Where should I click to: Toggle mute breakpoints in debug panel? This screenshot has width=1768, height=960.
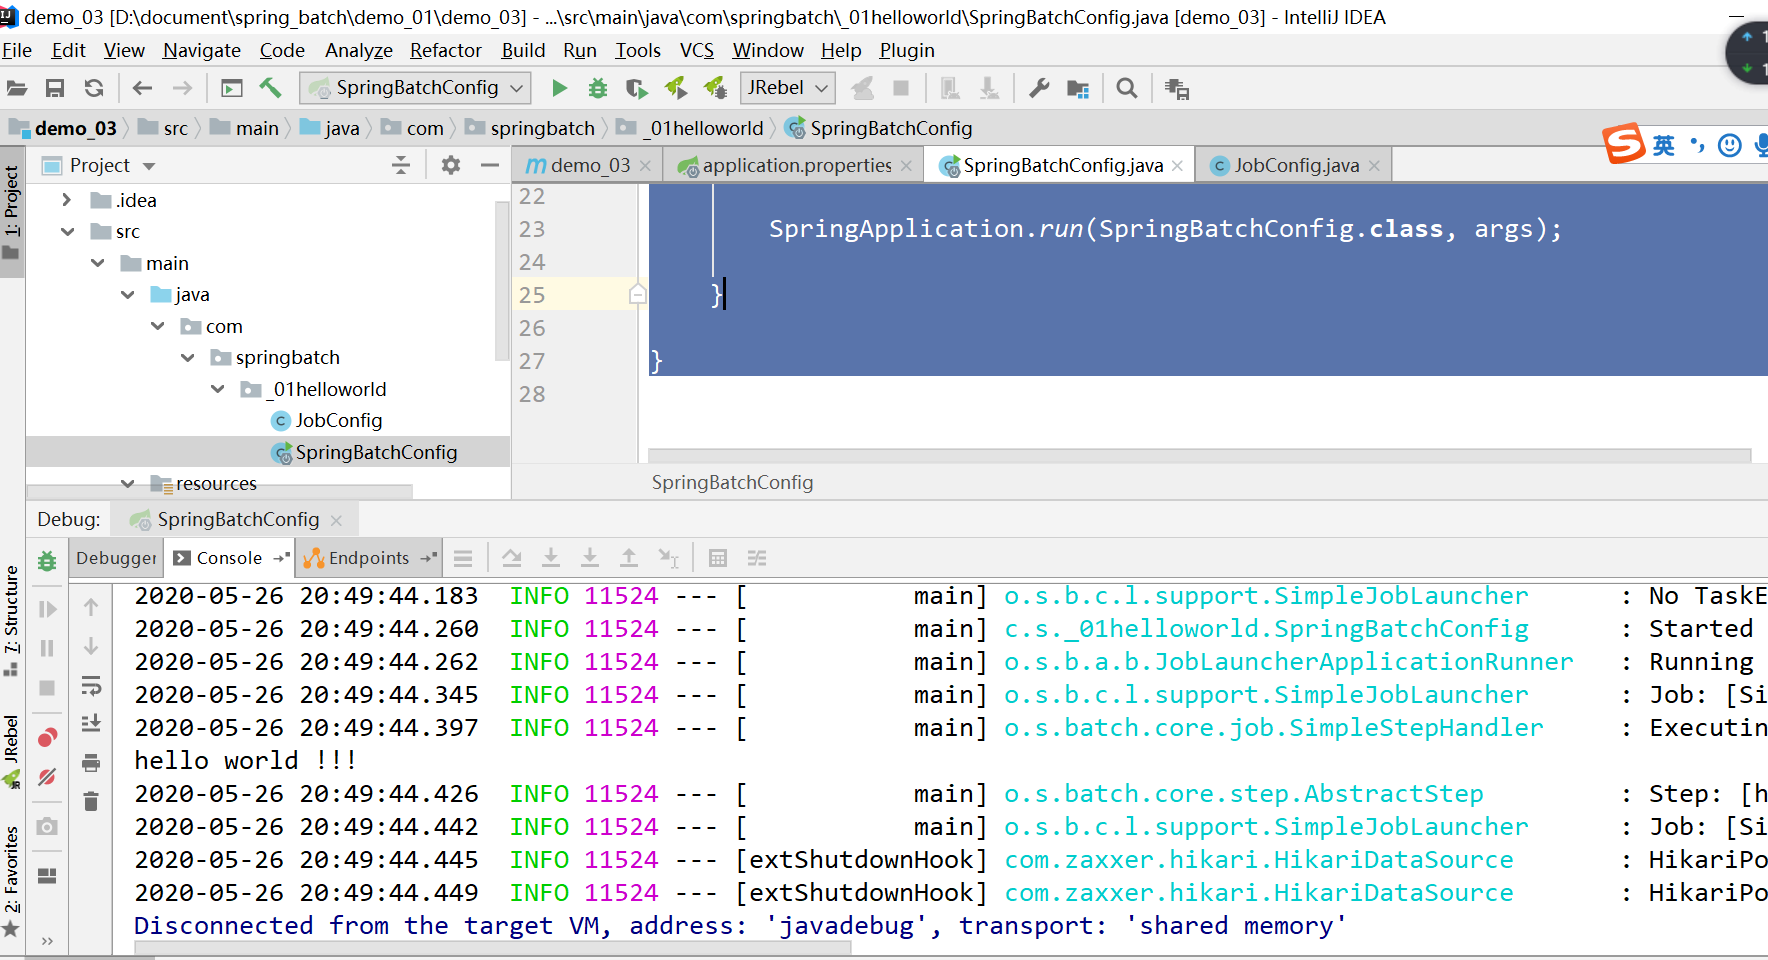pyautogui.click(x=47, y=777)
